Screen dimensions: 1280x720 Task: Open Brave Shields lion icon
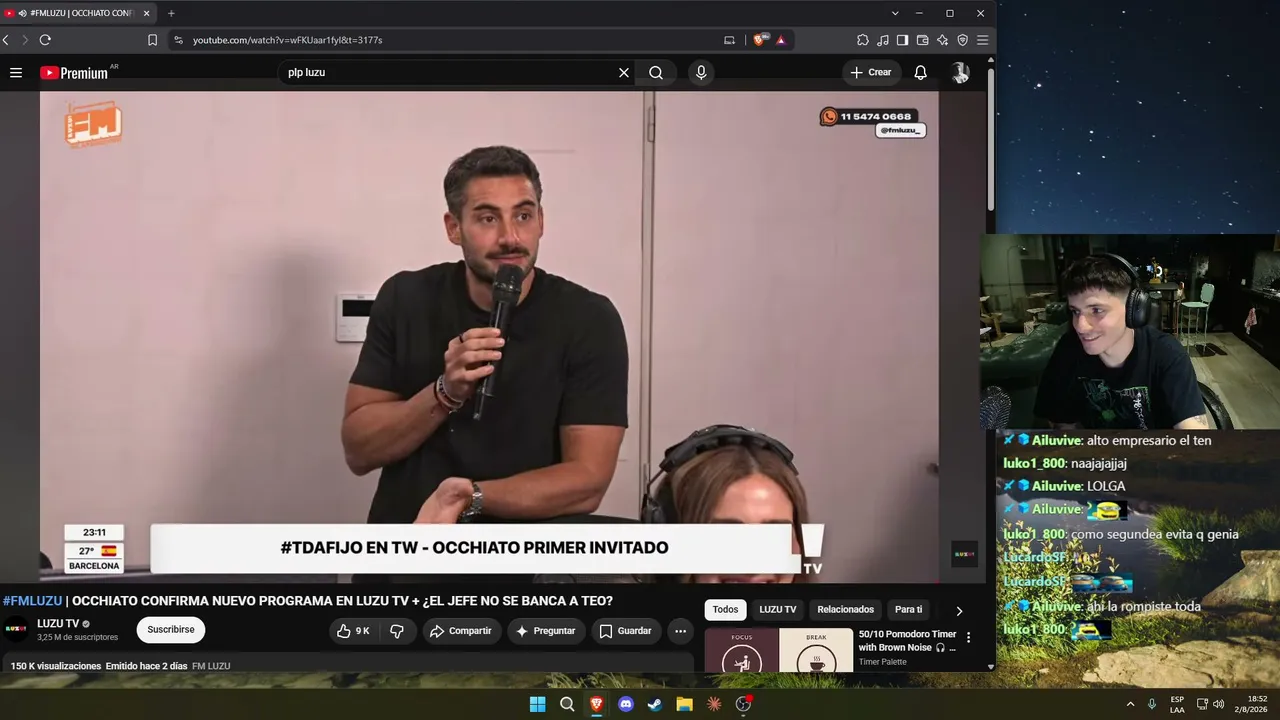(760, 40)
